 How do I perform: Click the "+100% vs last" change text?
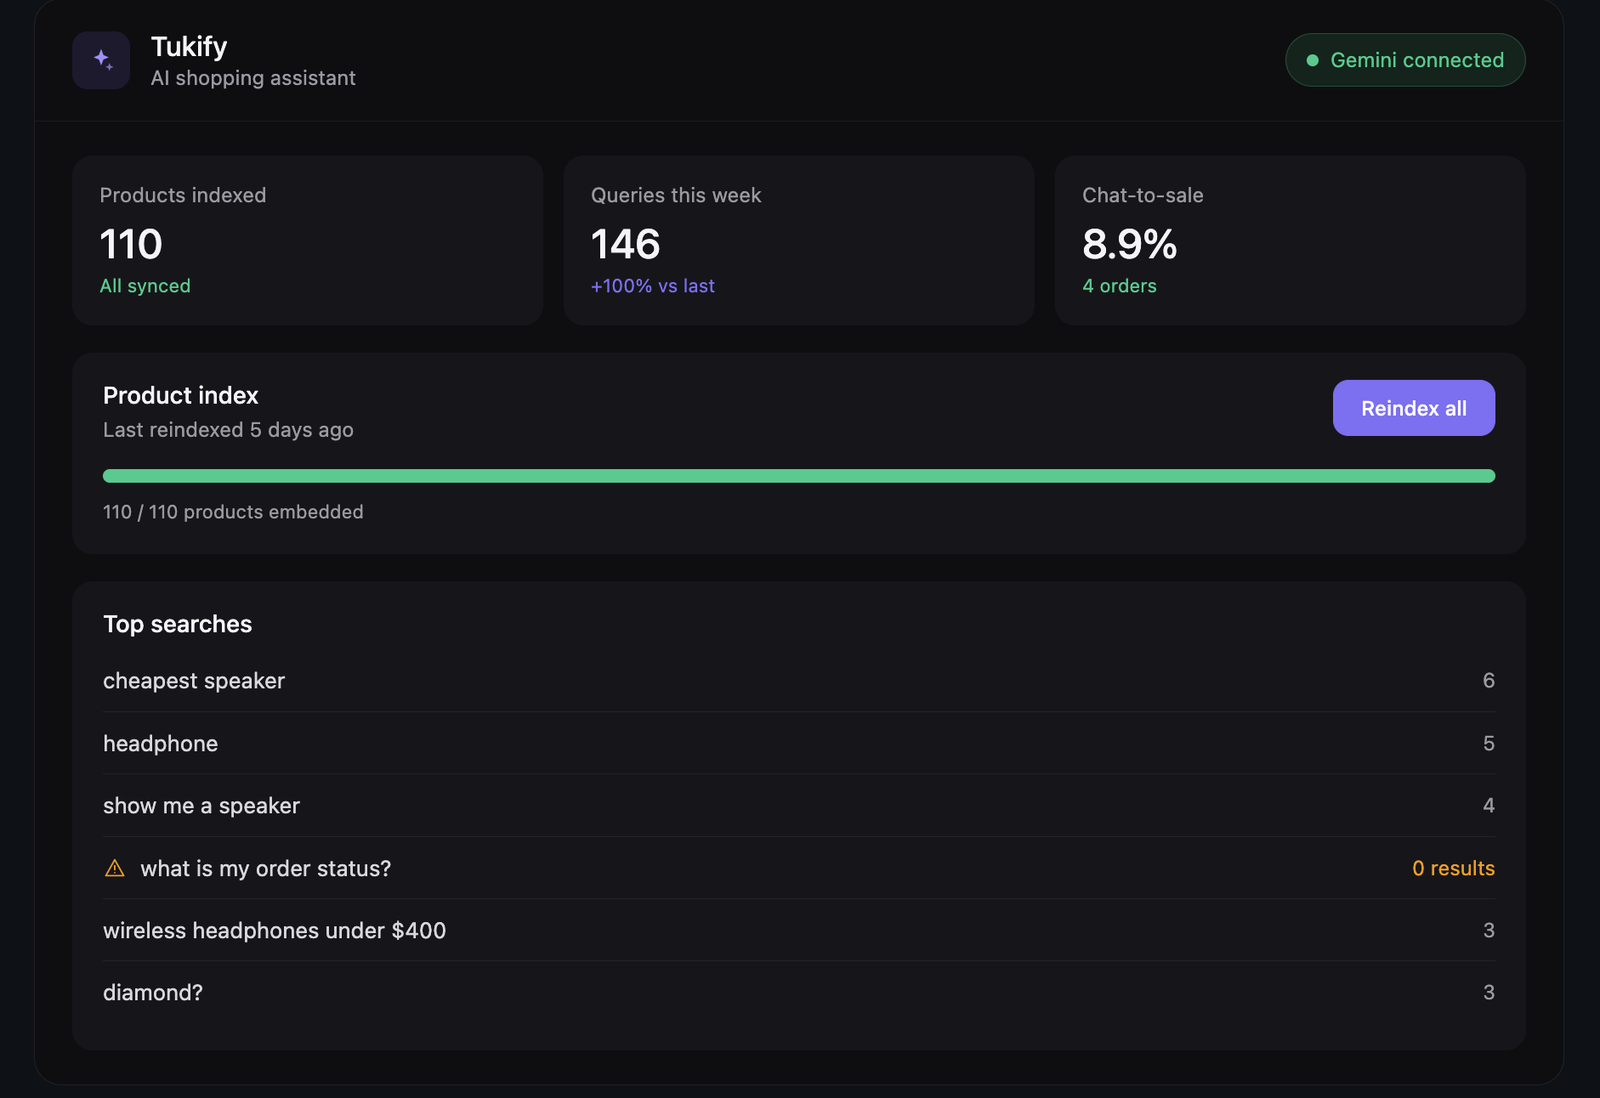[x=653, y=286]
